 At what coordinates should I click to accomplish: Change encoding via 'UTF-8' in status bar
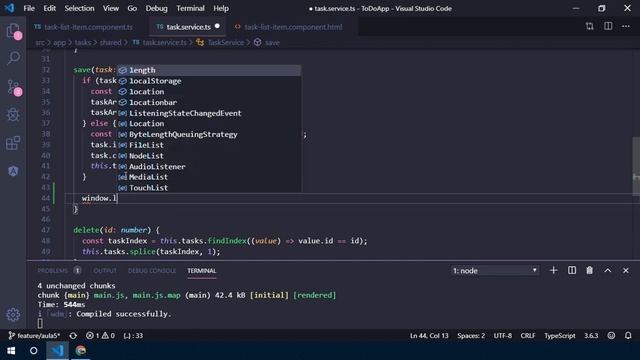click(x=502, y=336)
